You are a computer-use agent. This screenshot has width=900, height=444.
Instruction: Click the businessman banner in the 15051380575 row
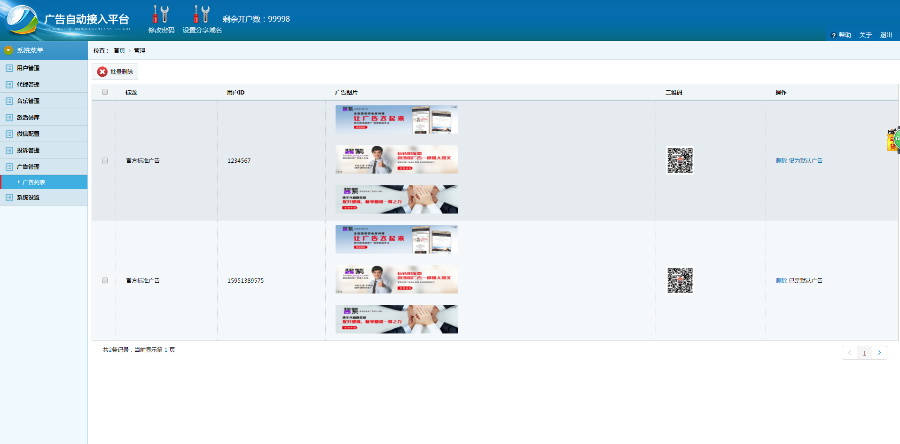point(397,279)
